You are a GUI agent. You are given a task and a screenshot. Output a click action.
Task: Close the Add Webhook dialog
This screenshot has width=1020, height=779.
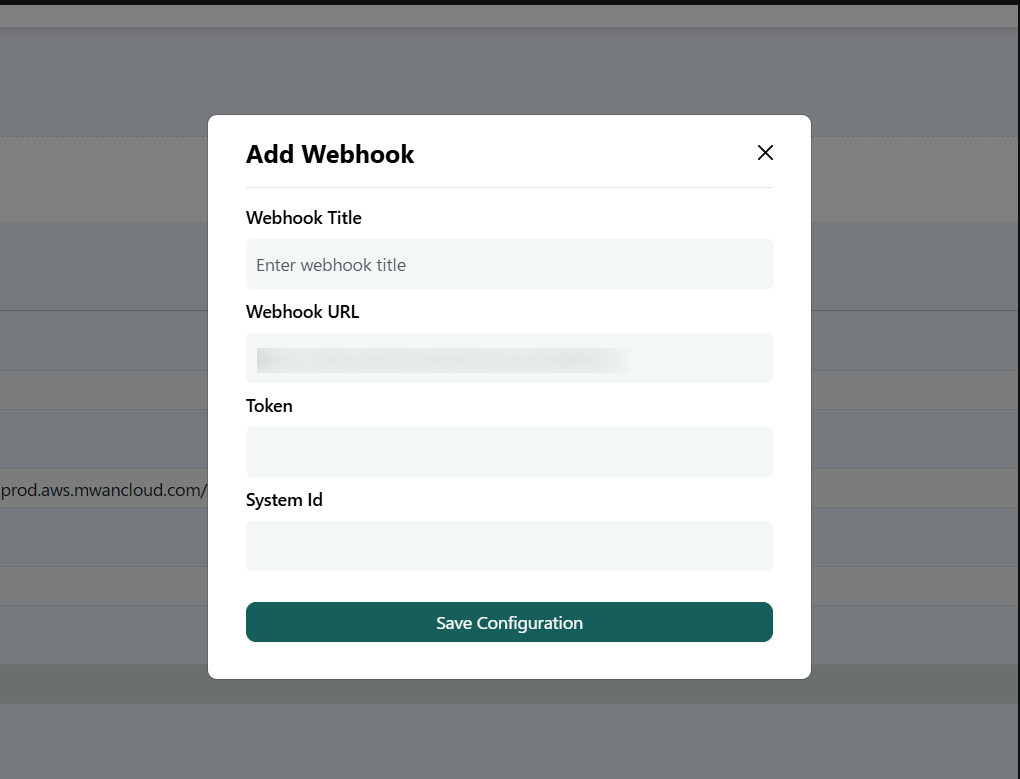tap(765, 153)
